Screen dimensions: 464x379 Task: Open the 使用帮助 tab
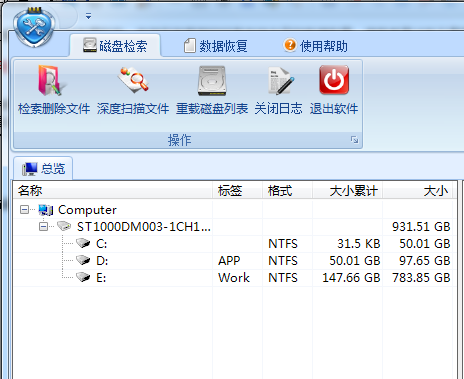(x=315, y=46)
